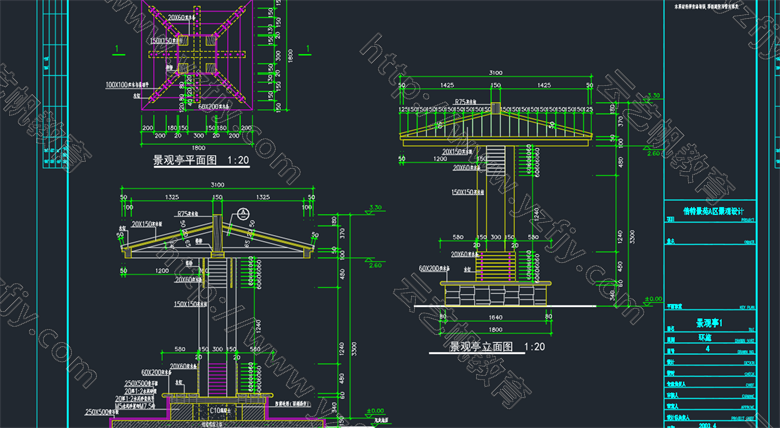
Task: Select the '3.30' level marker beside the section
Action: click(x=376, y=208)
